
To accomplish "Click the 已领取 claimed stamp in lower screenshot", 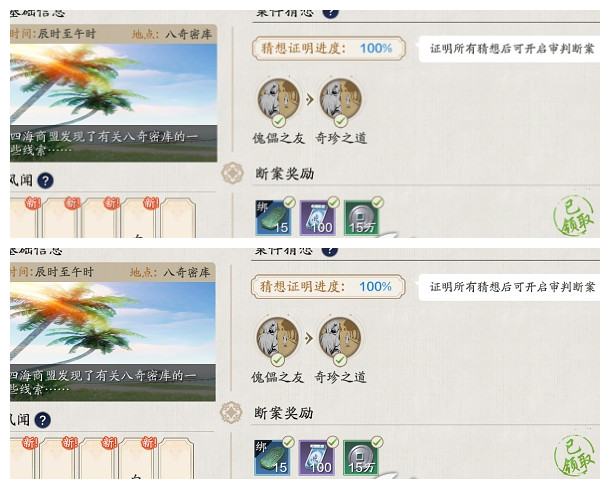I will [x=575, y=455].
